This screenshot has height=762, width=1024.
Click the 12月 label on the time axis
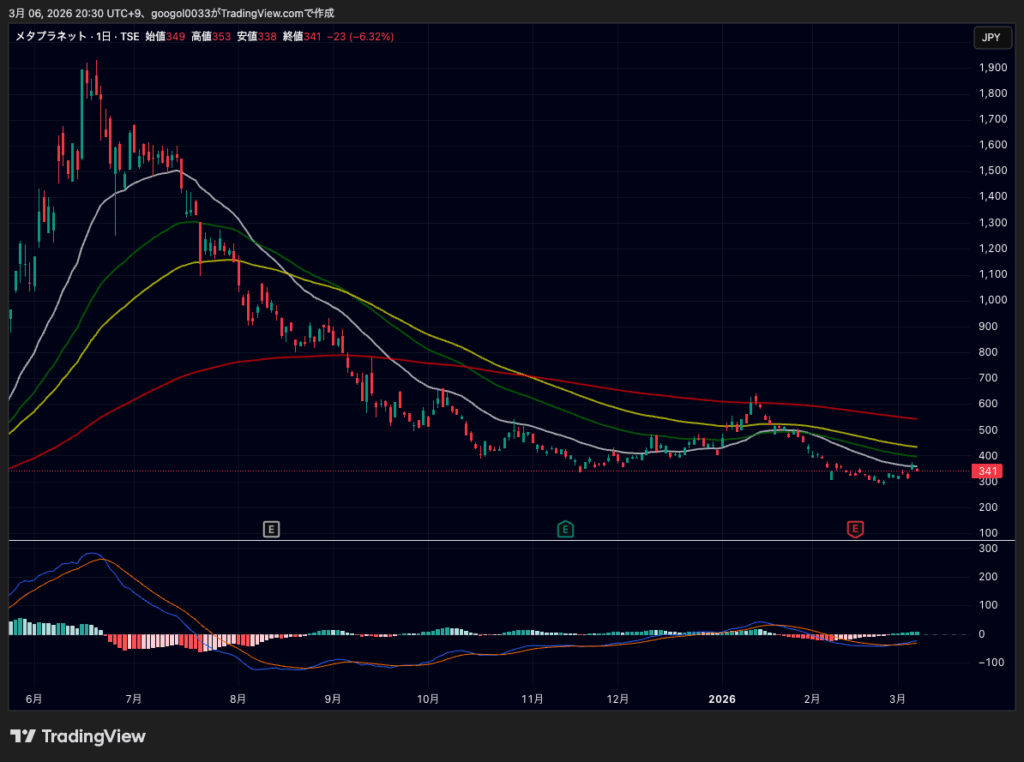click(x=617, y=699)
